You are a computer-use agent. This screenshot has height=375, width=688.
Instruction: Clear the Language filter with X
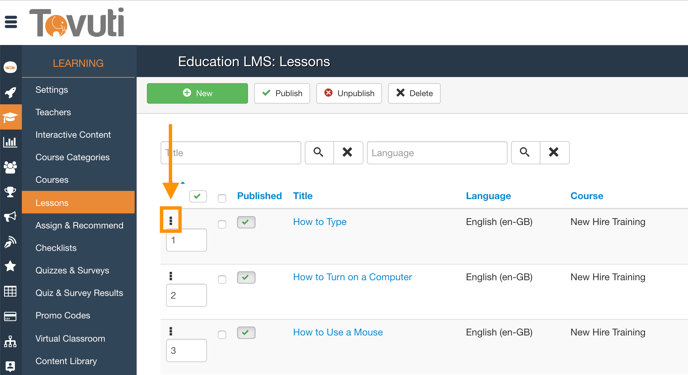pyautogui.click(x=554, y=153)
